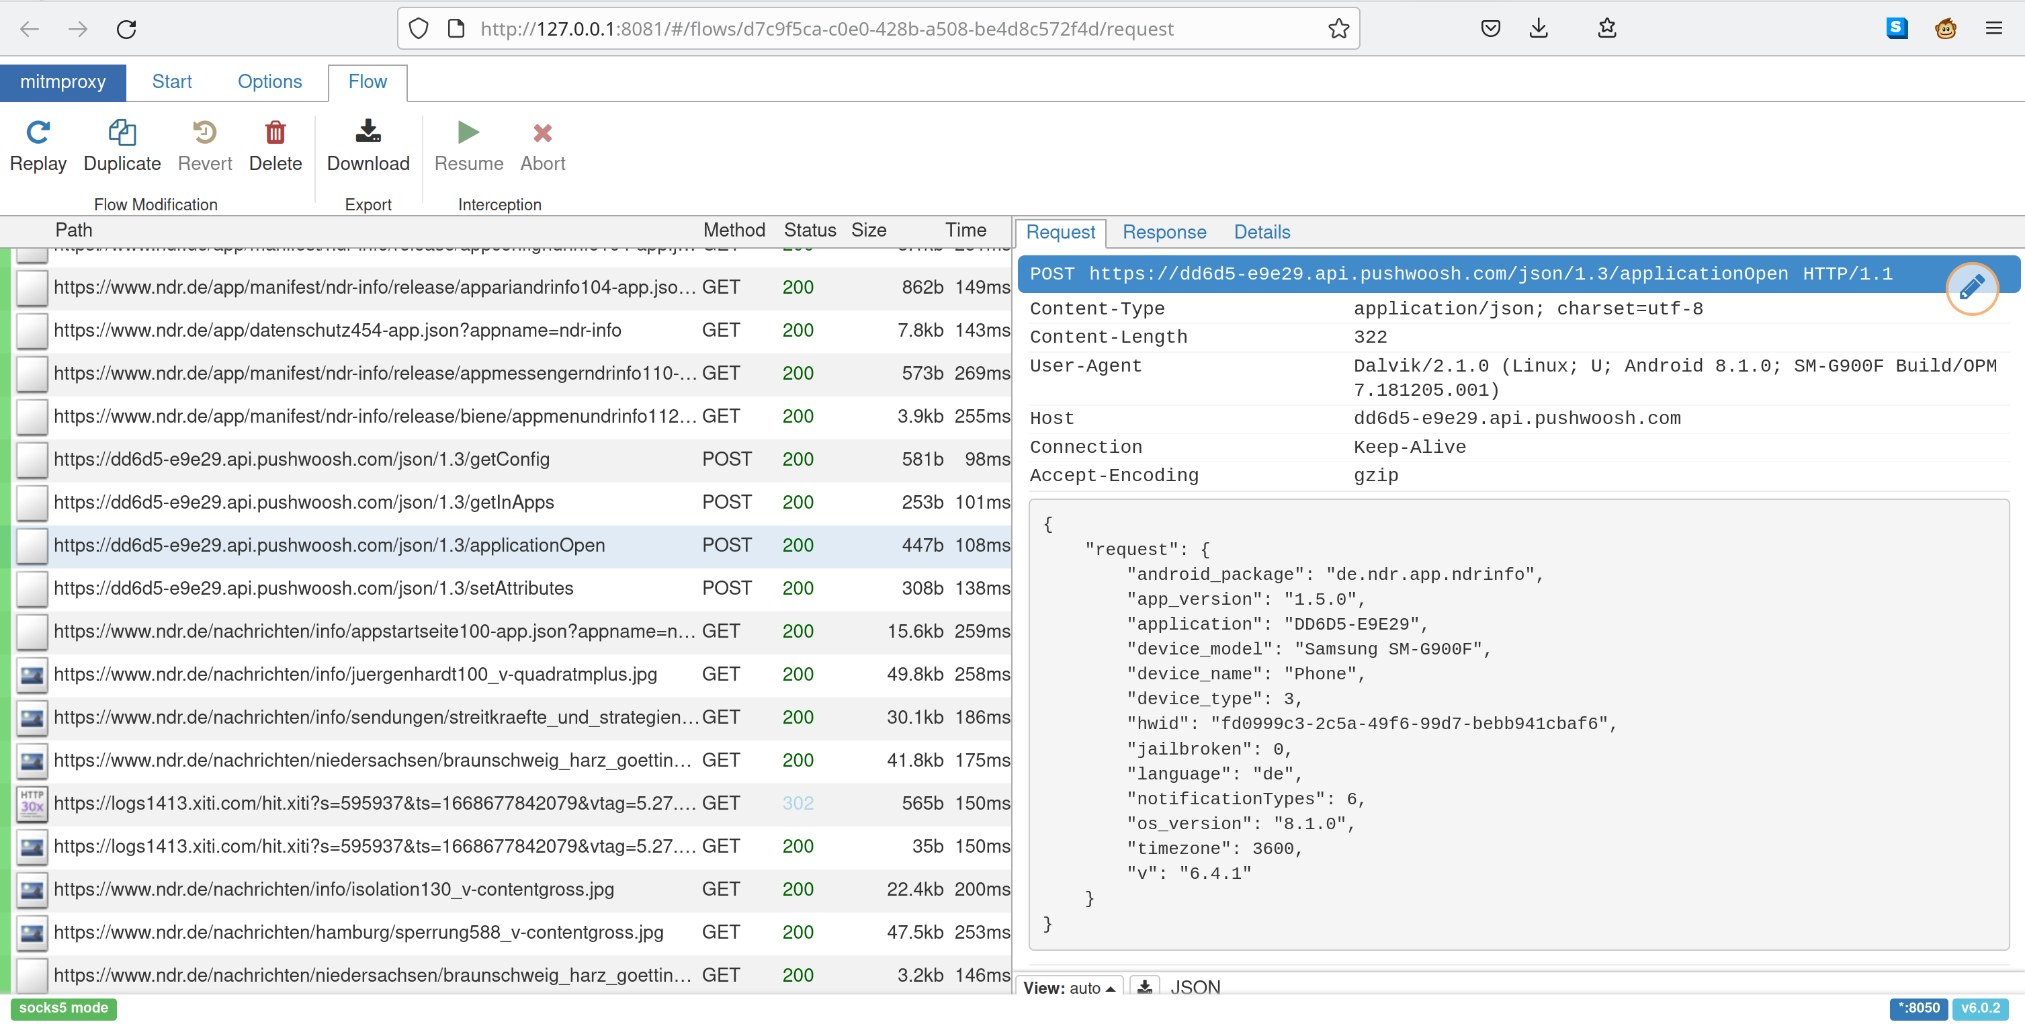Sort flows by Size column header
Screen dimensions: 2025x1024
(x=868, y=230)
